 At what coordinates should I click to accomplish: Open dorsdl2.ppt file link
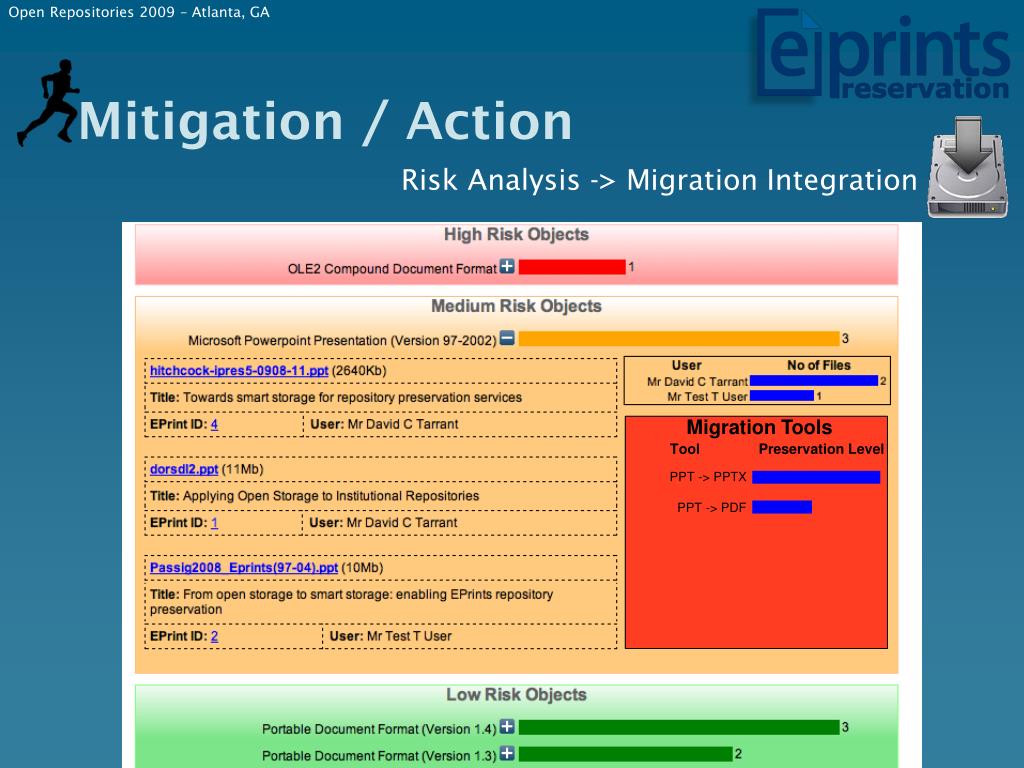(184, 470)
